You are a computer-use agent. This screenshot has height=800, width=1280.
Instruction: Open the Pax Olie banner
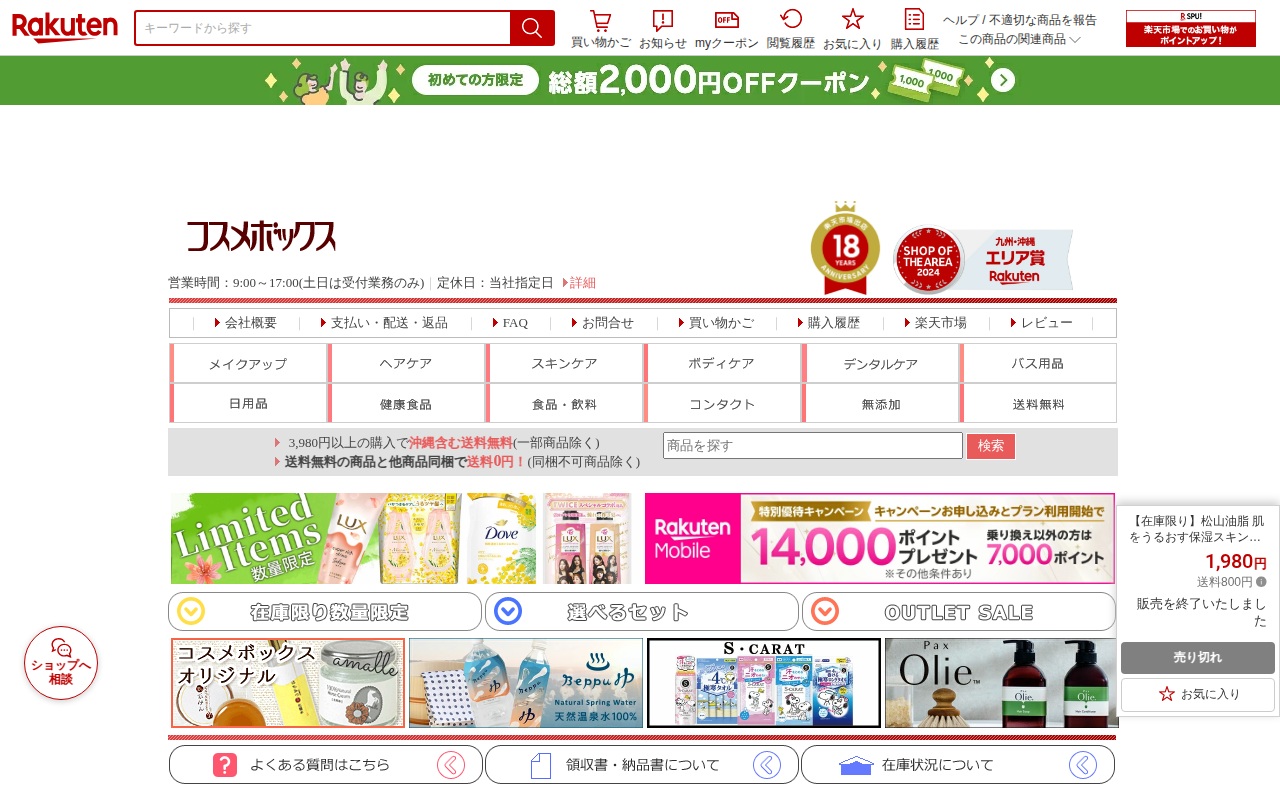tap(1001, 683)
